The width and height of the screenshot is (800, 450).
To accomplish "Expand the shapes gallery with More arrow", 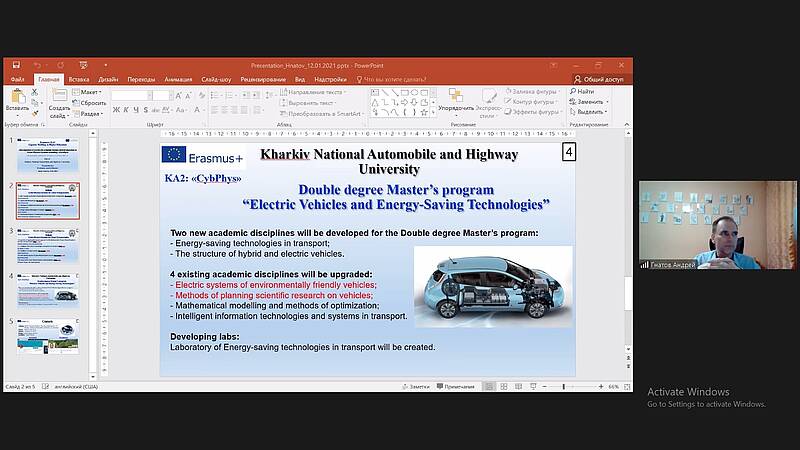I will click(x=433, y=112).
